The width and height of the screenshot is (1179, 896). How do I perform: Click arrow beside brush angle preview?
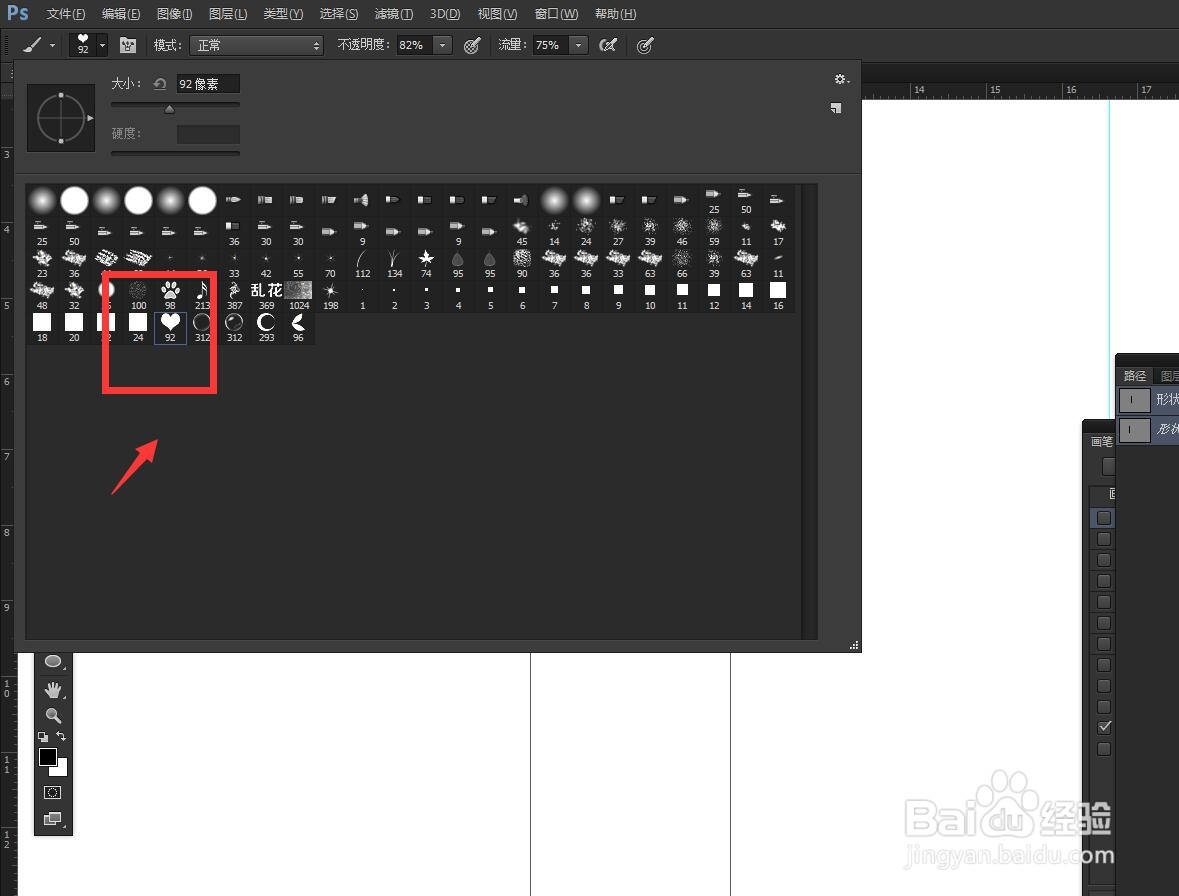point(90,118)
